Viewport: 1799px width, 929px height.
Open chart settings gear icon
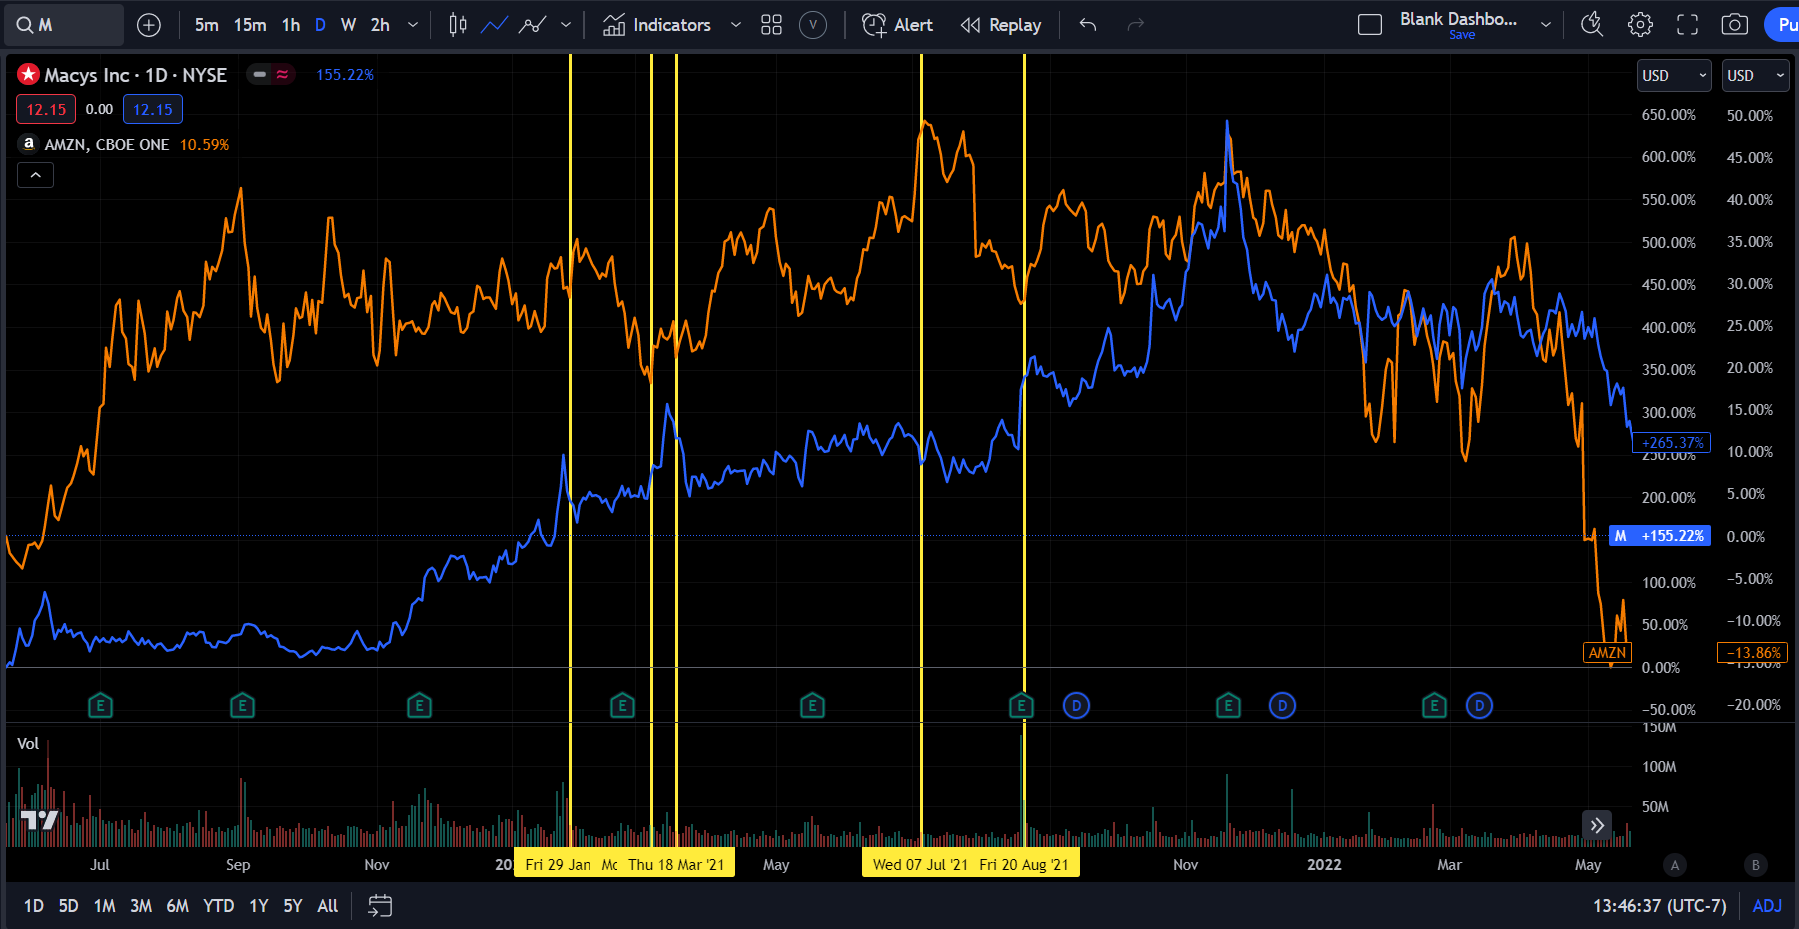[1640, 25]
